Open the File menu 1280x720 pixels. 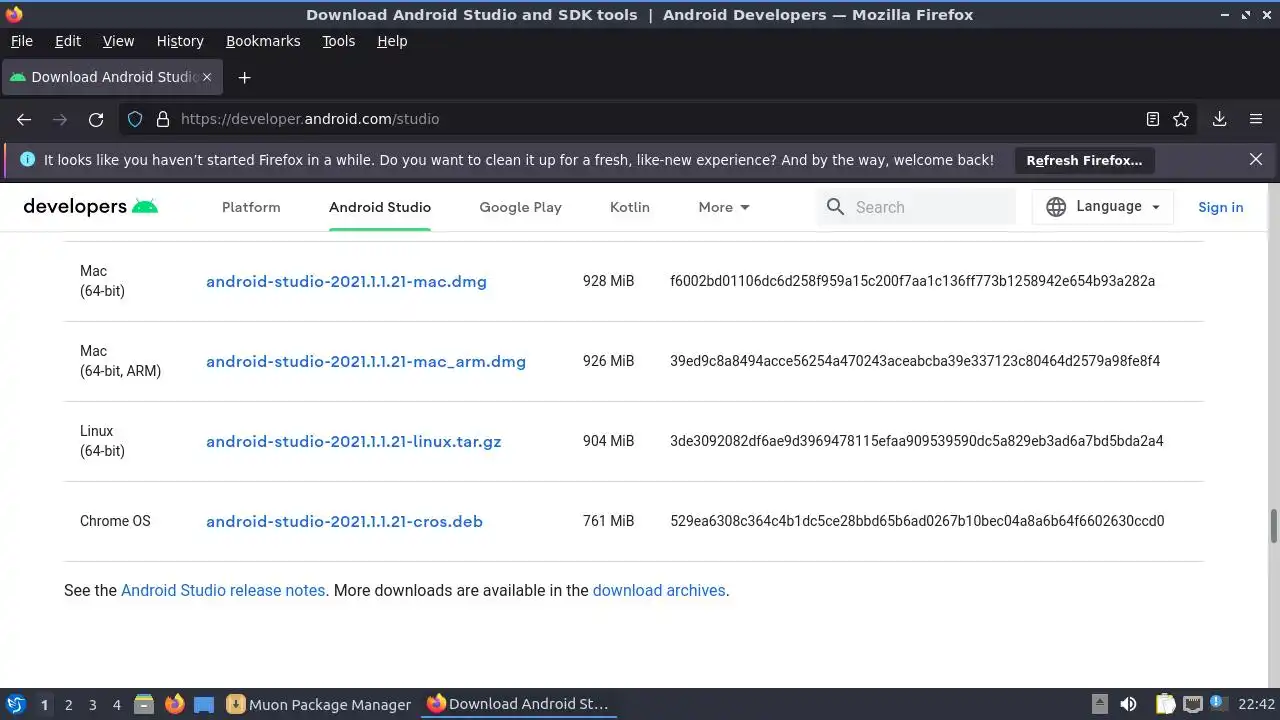pyautogui.click(x=21, y=41)
